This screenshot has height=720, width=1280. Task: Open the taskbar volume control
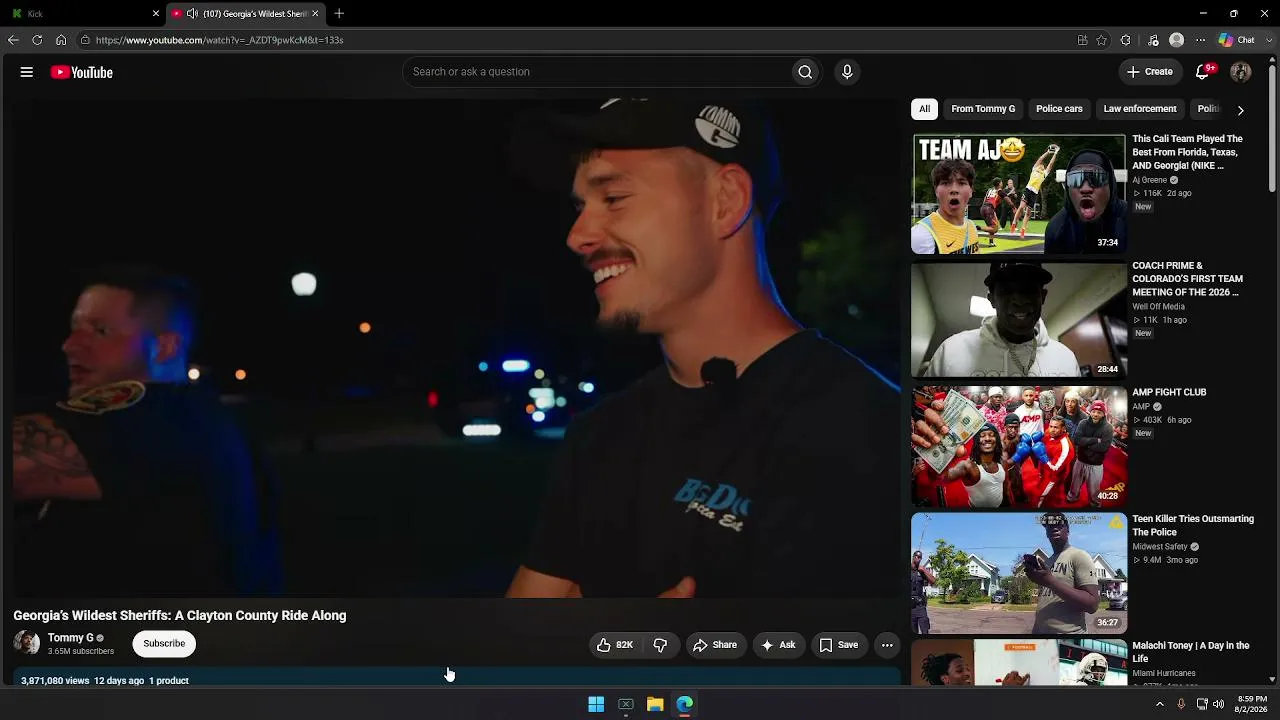pos(1218,704)
